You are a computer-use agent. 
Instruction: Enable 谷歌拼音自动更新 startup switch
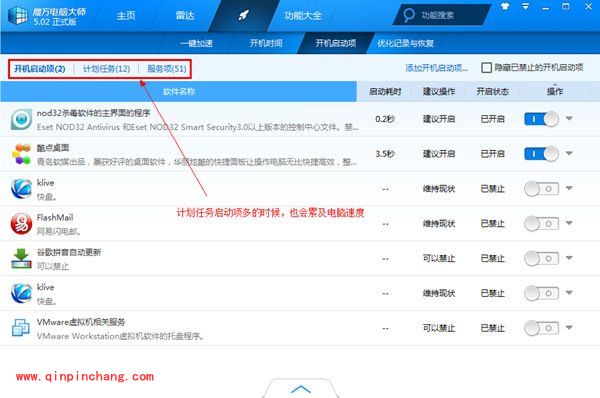(x=541, y=258)
